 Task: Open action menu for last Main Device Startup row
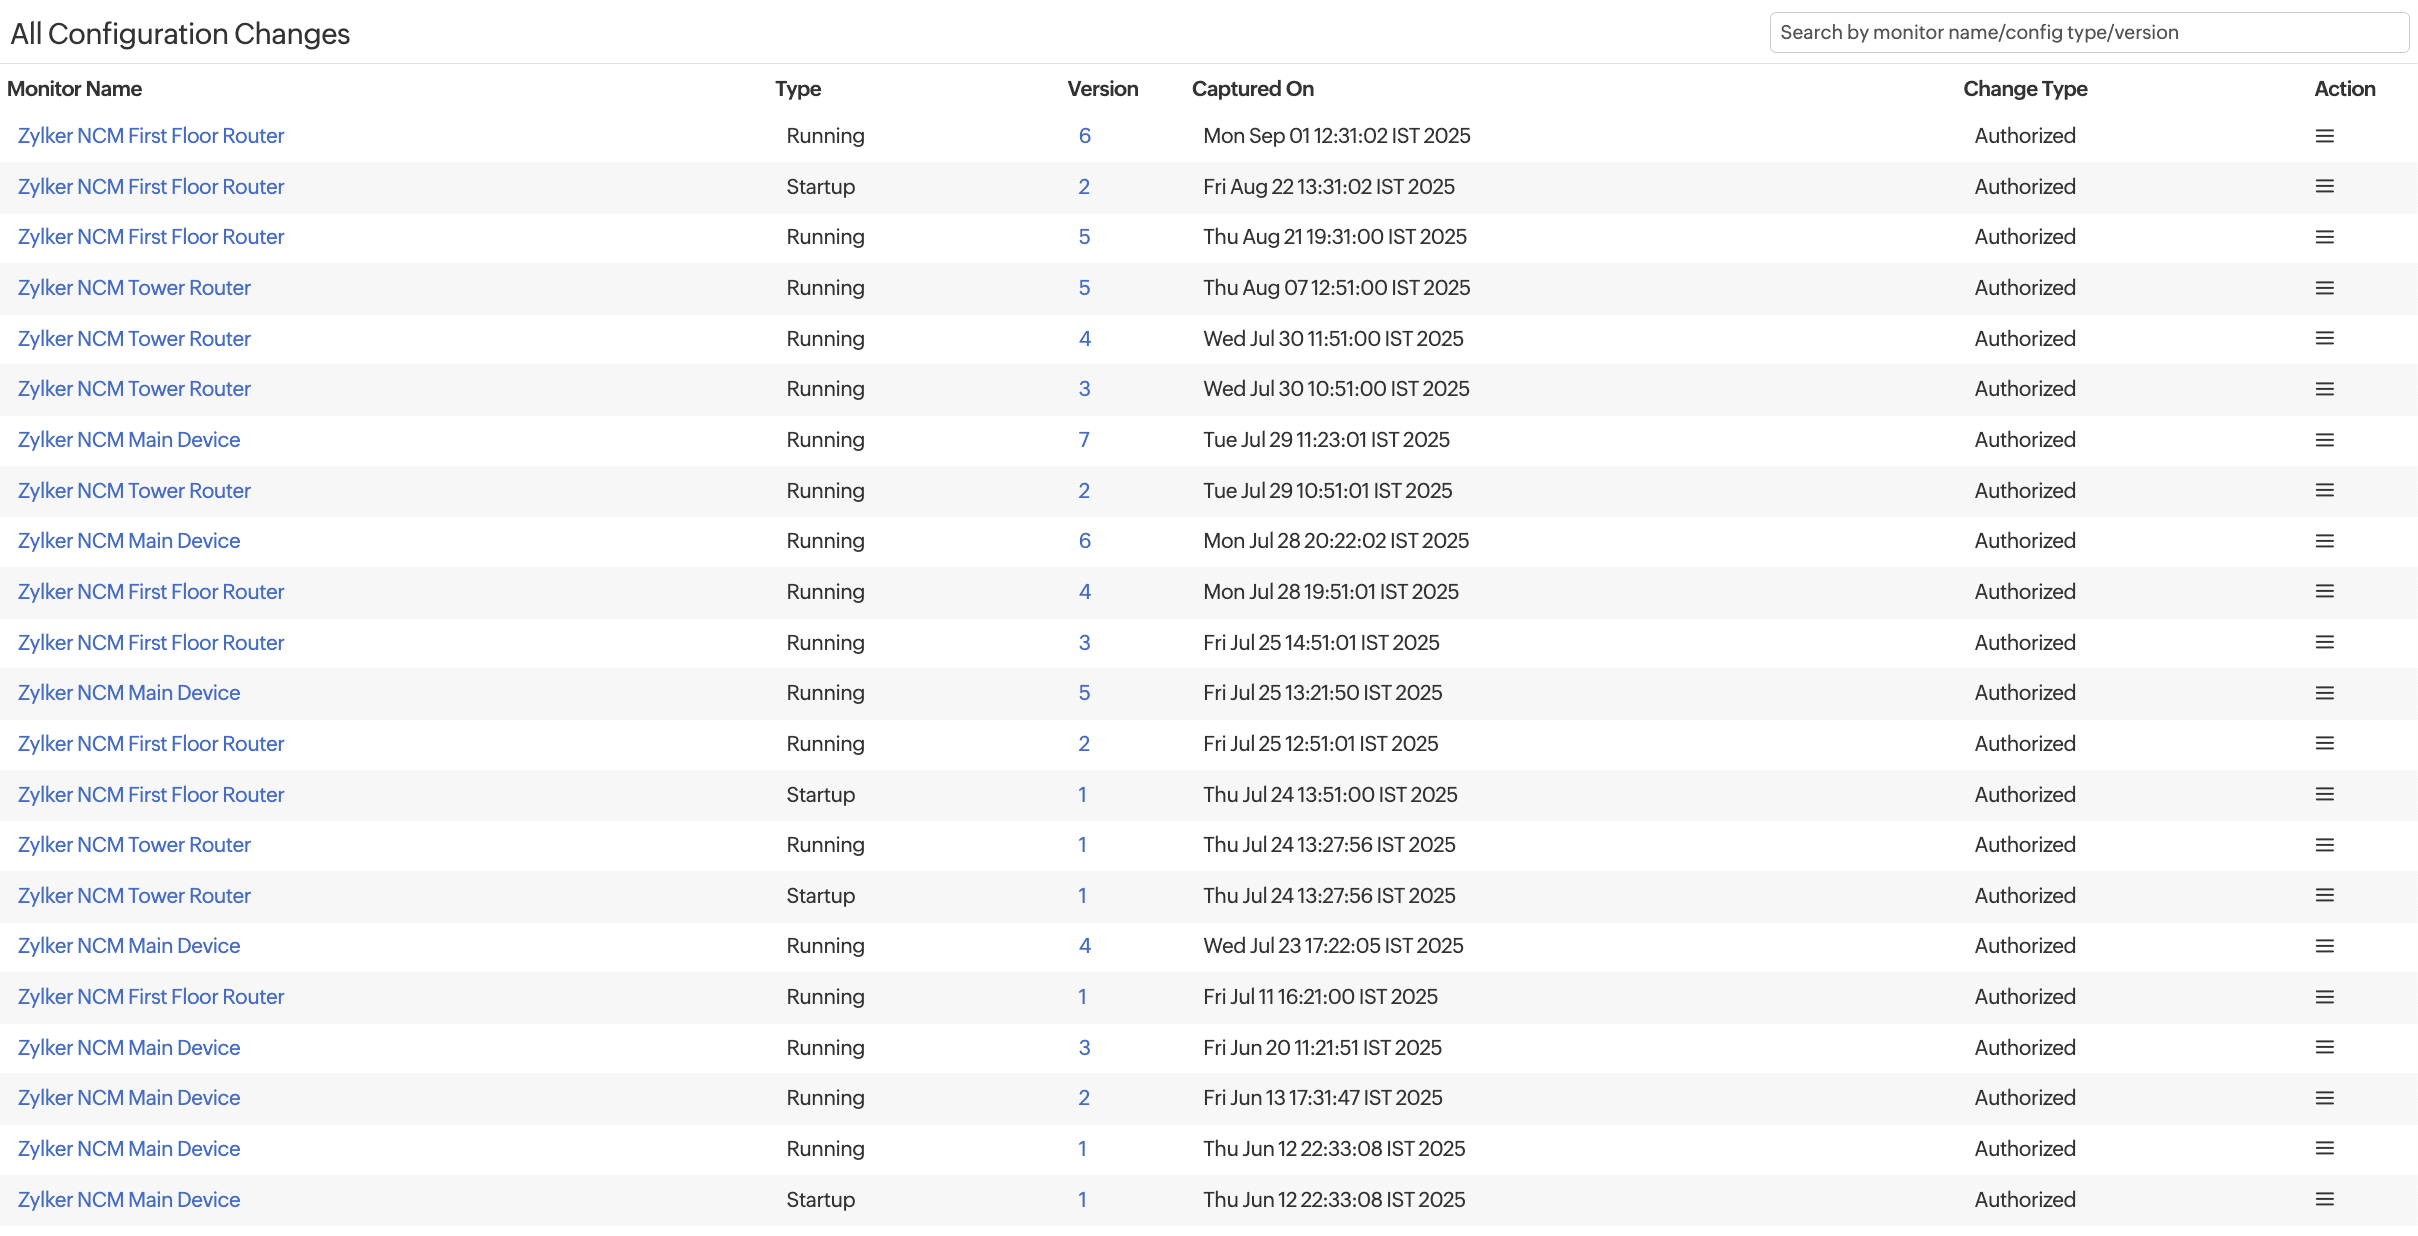2324,1200
